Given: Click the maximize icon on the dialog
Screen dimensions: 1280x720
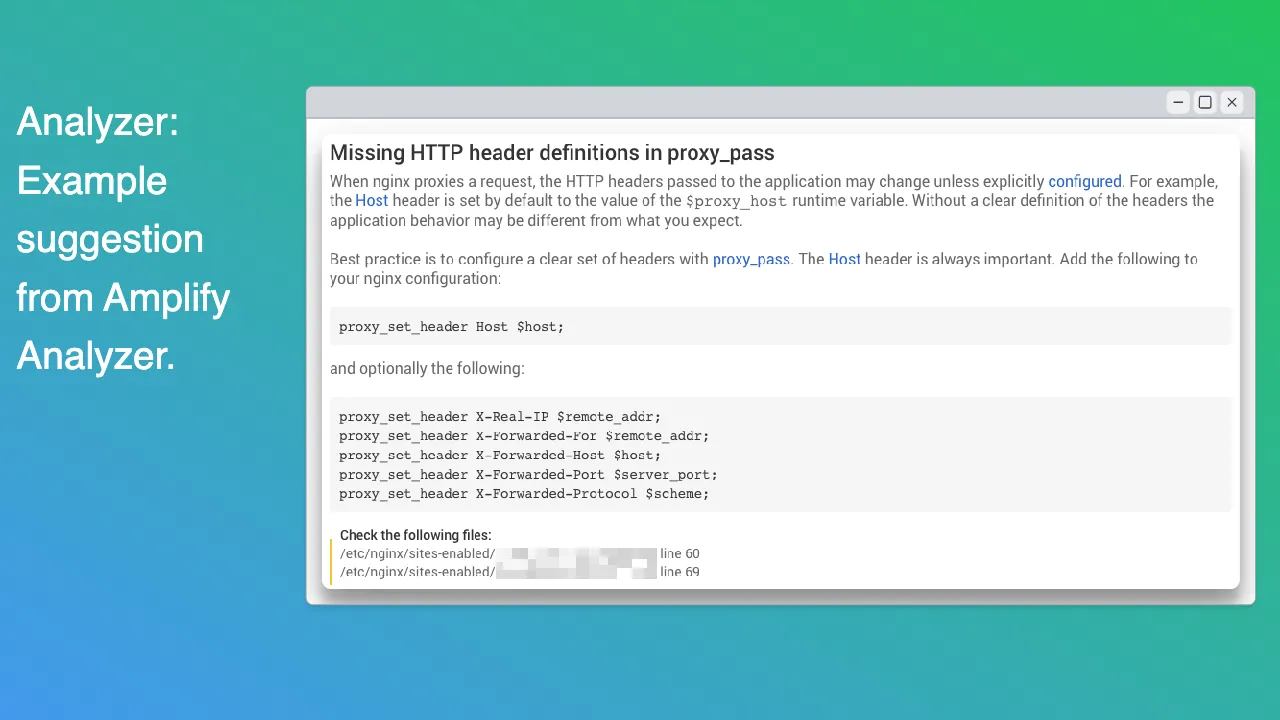Looking at the screenshot, I should [1204, 102].
